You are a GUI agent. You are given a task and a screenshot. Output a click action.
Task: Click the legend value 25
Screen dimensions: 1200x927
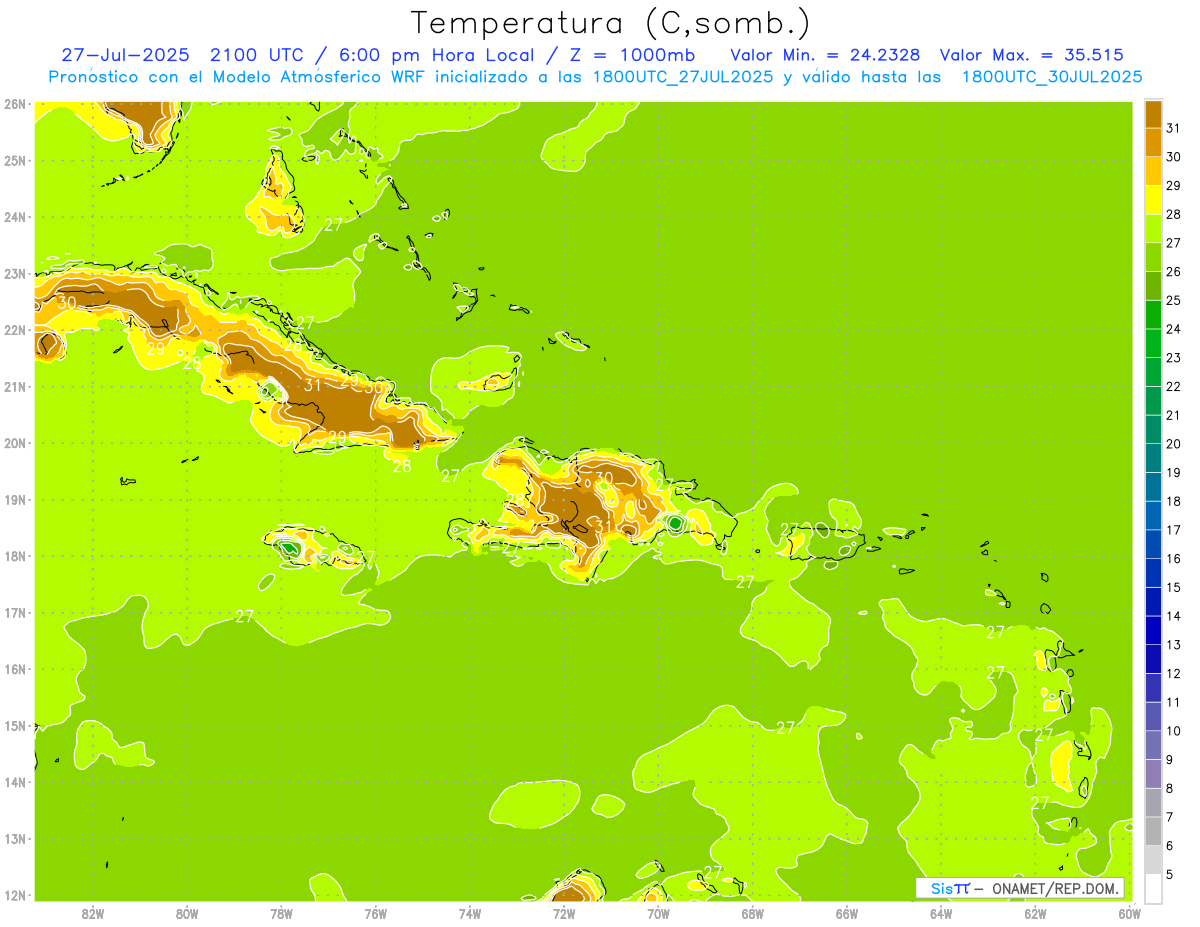pos(1174,300)
